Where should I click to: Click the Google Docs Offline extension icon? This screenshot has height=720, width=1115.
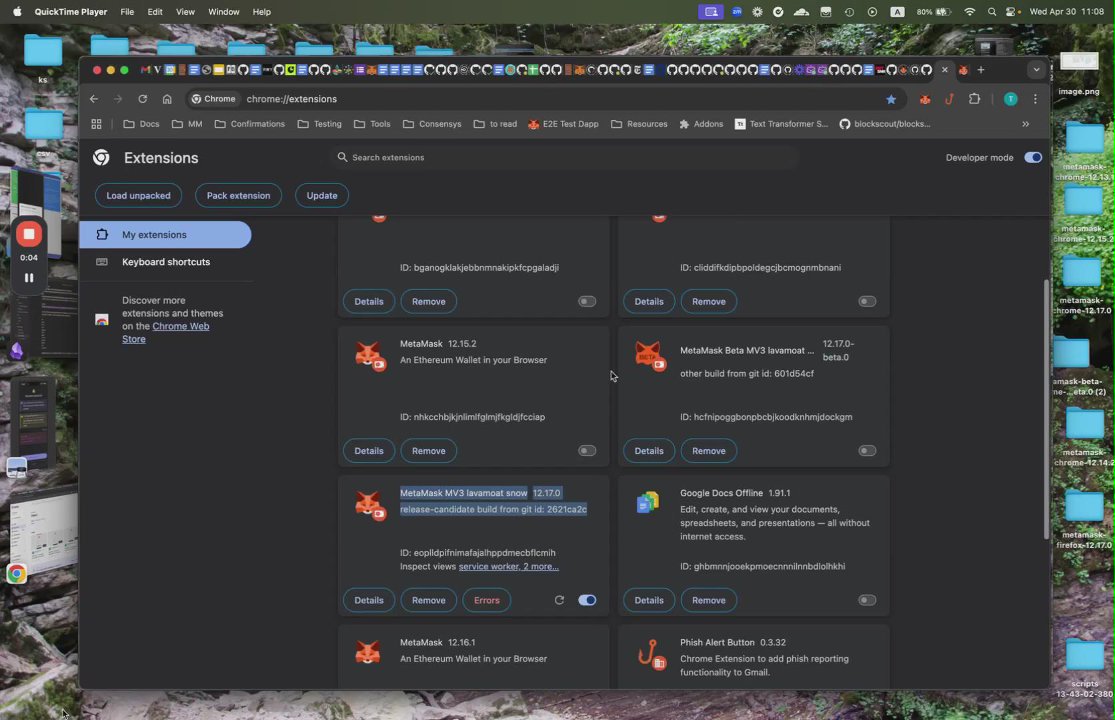click(648, 503)
